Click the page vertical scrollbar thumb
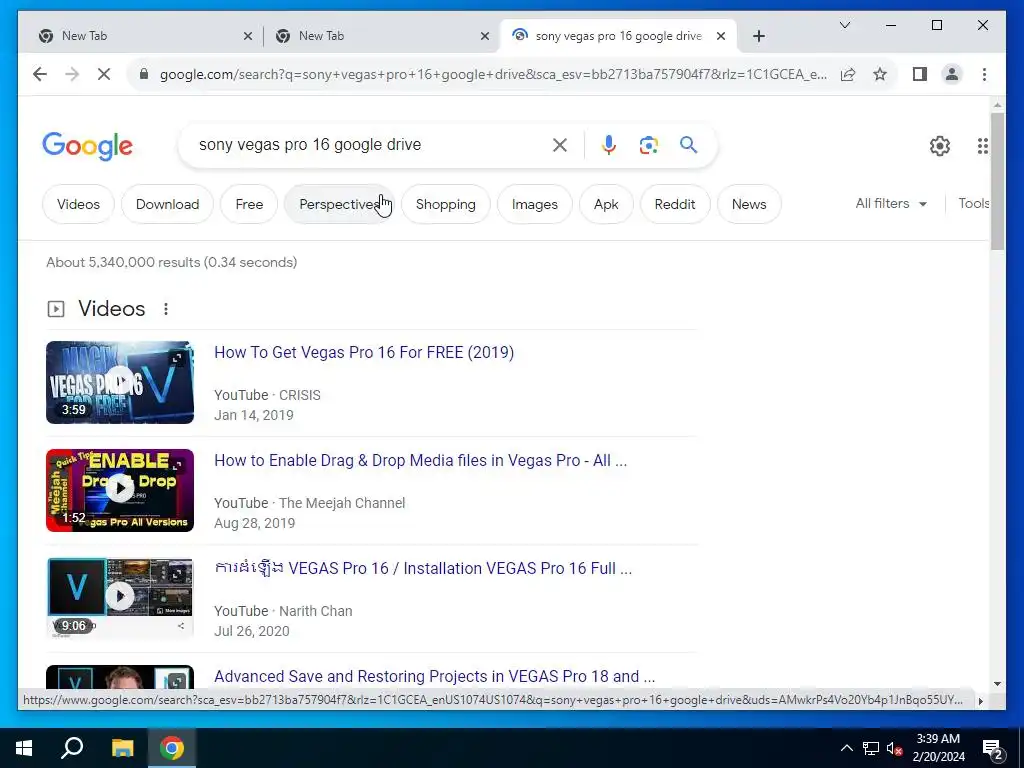The width and height of the screenshot is (1024, 768). pyautogui.click(x=997, y=181)
